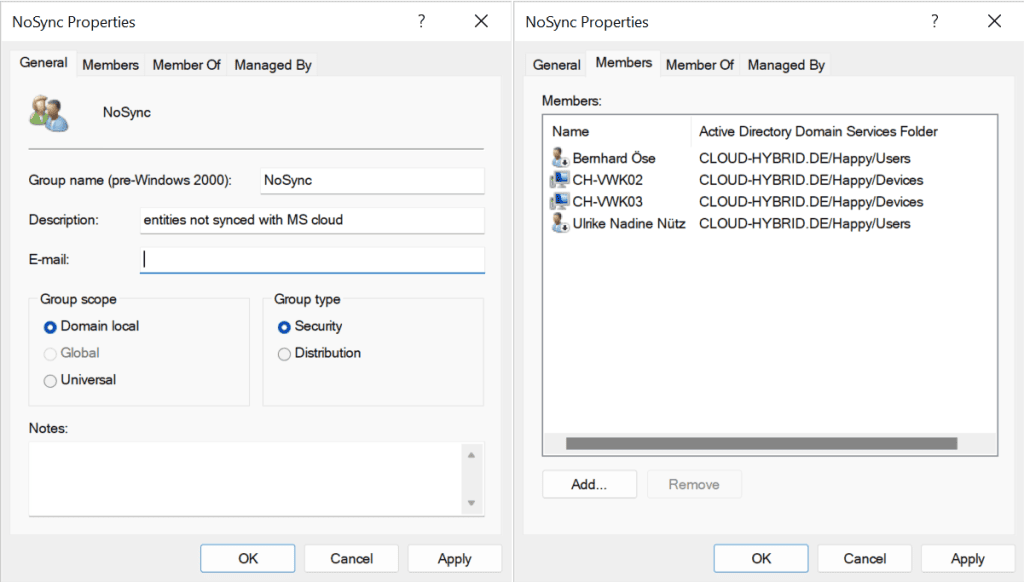Viewport: 1024px width, 582px height.
Task: Click the members list horizontal scrollbar
Action: point(761,443)
